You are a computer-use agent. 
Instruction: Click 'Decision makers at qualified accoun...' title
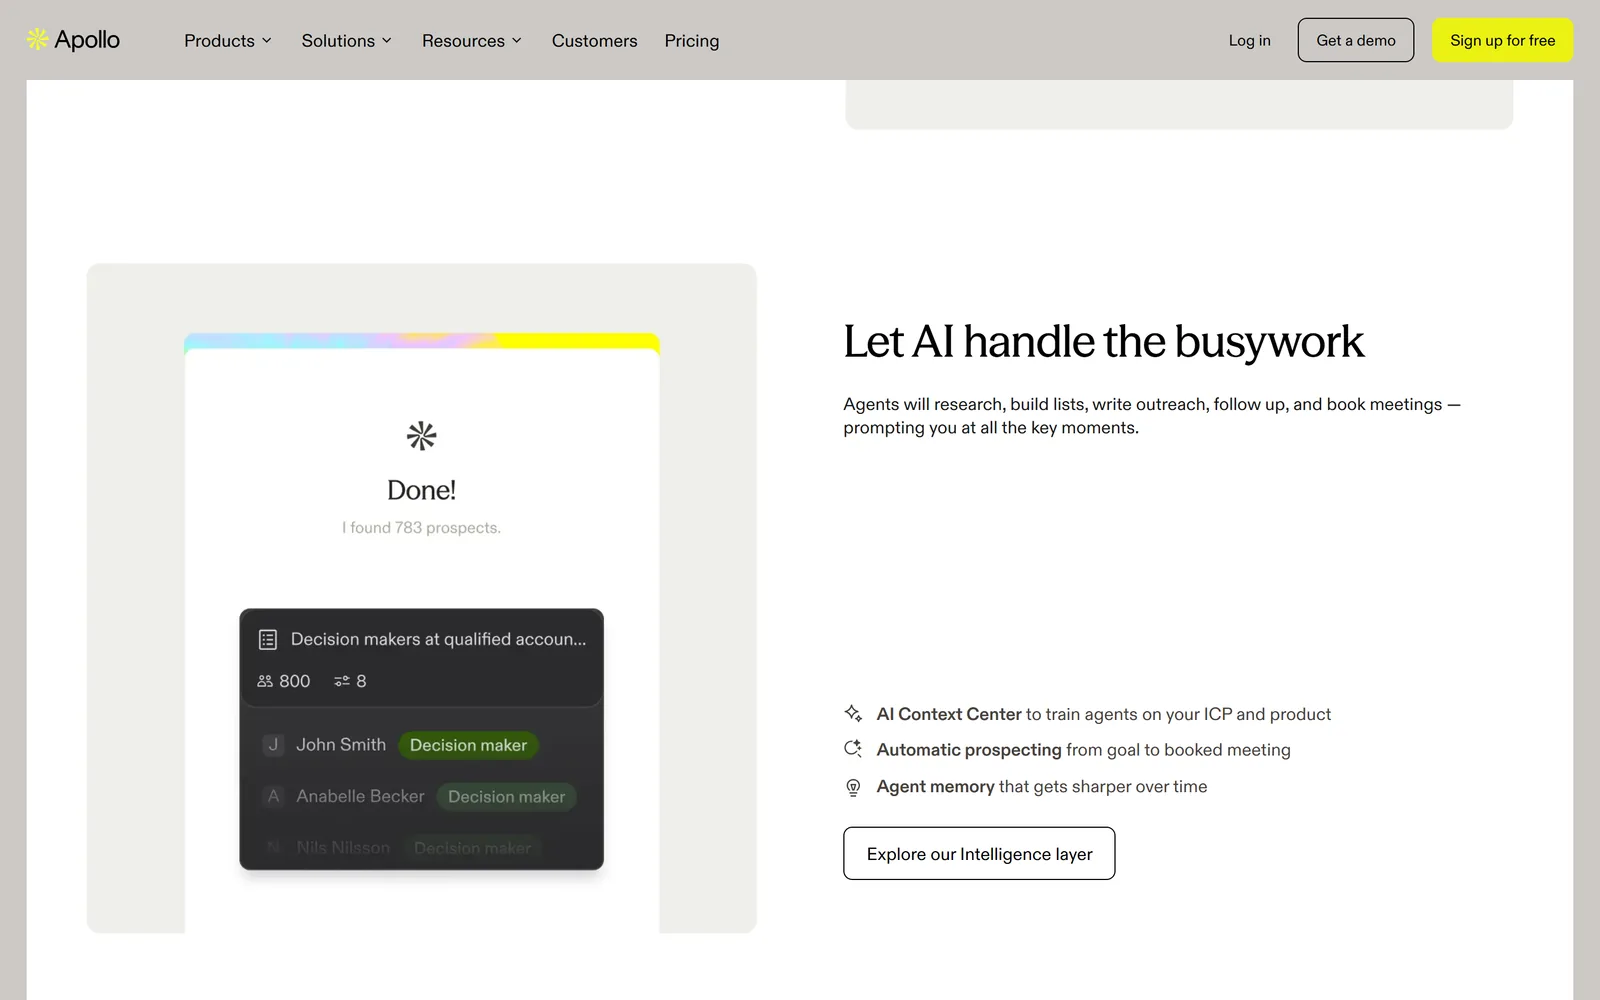point(438,639)
